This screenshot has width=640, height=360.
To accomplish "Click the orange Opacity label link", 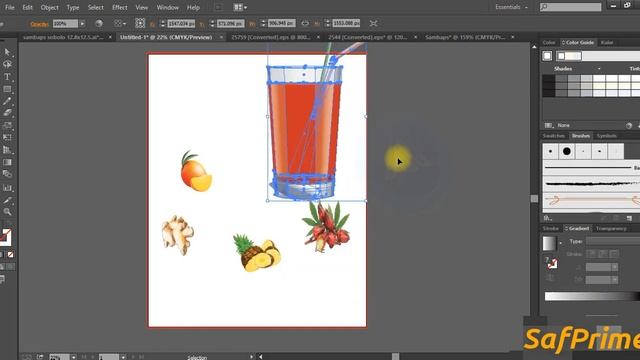I will [40, 24].
